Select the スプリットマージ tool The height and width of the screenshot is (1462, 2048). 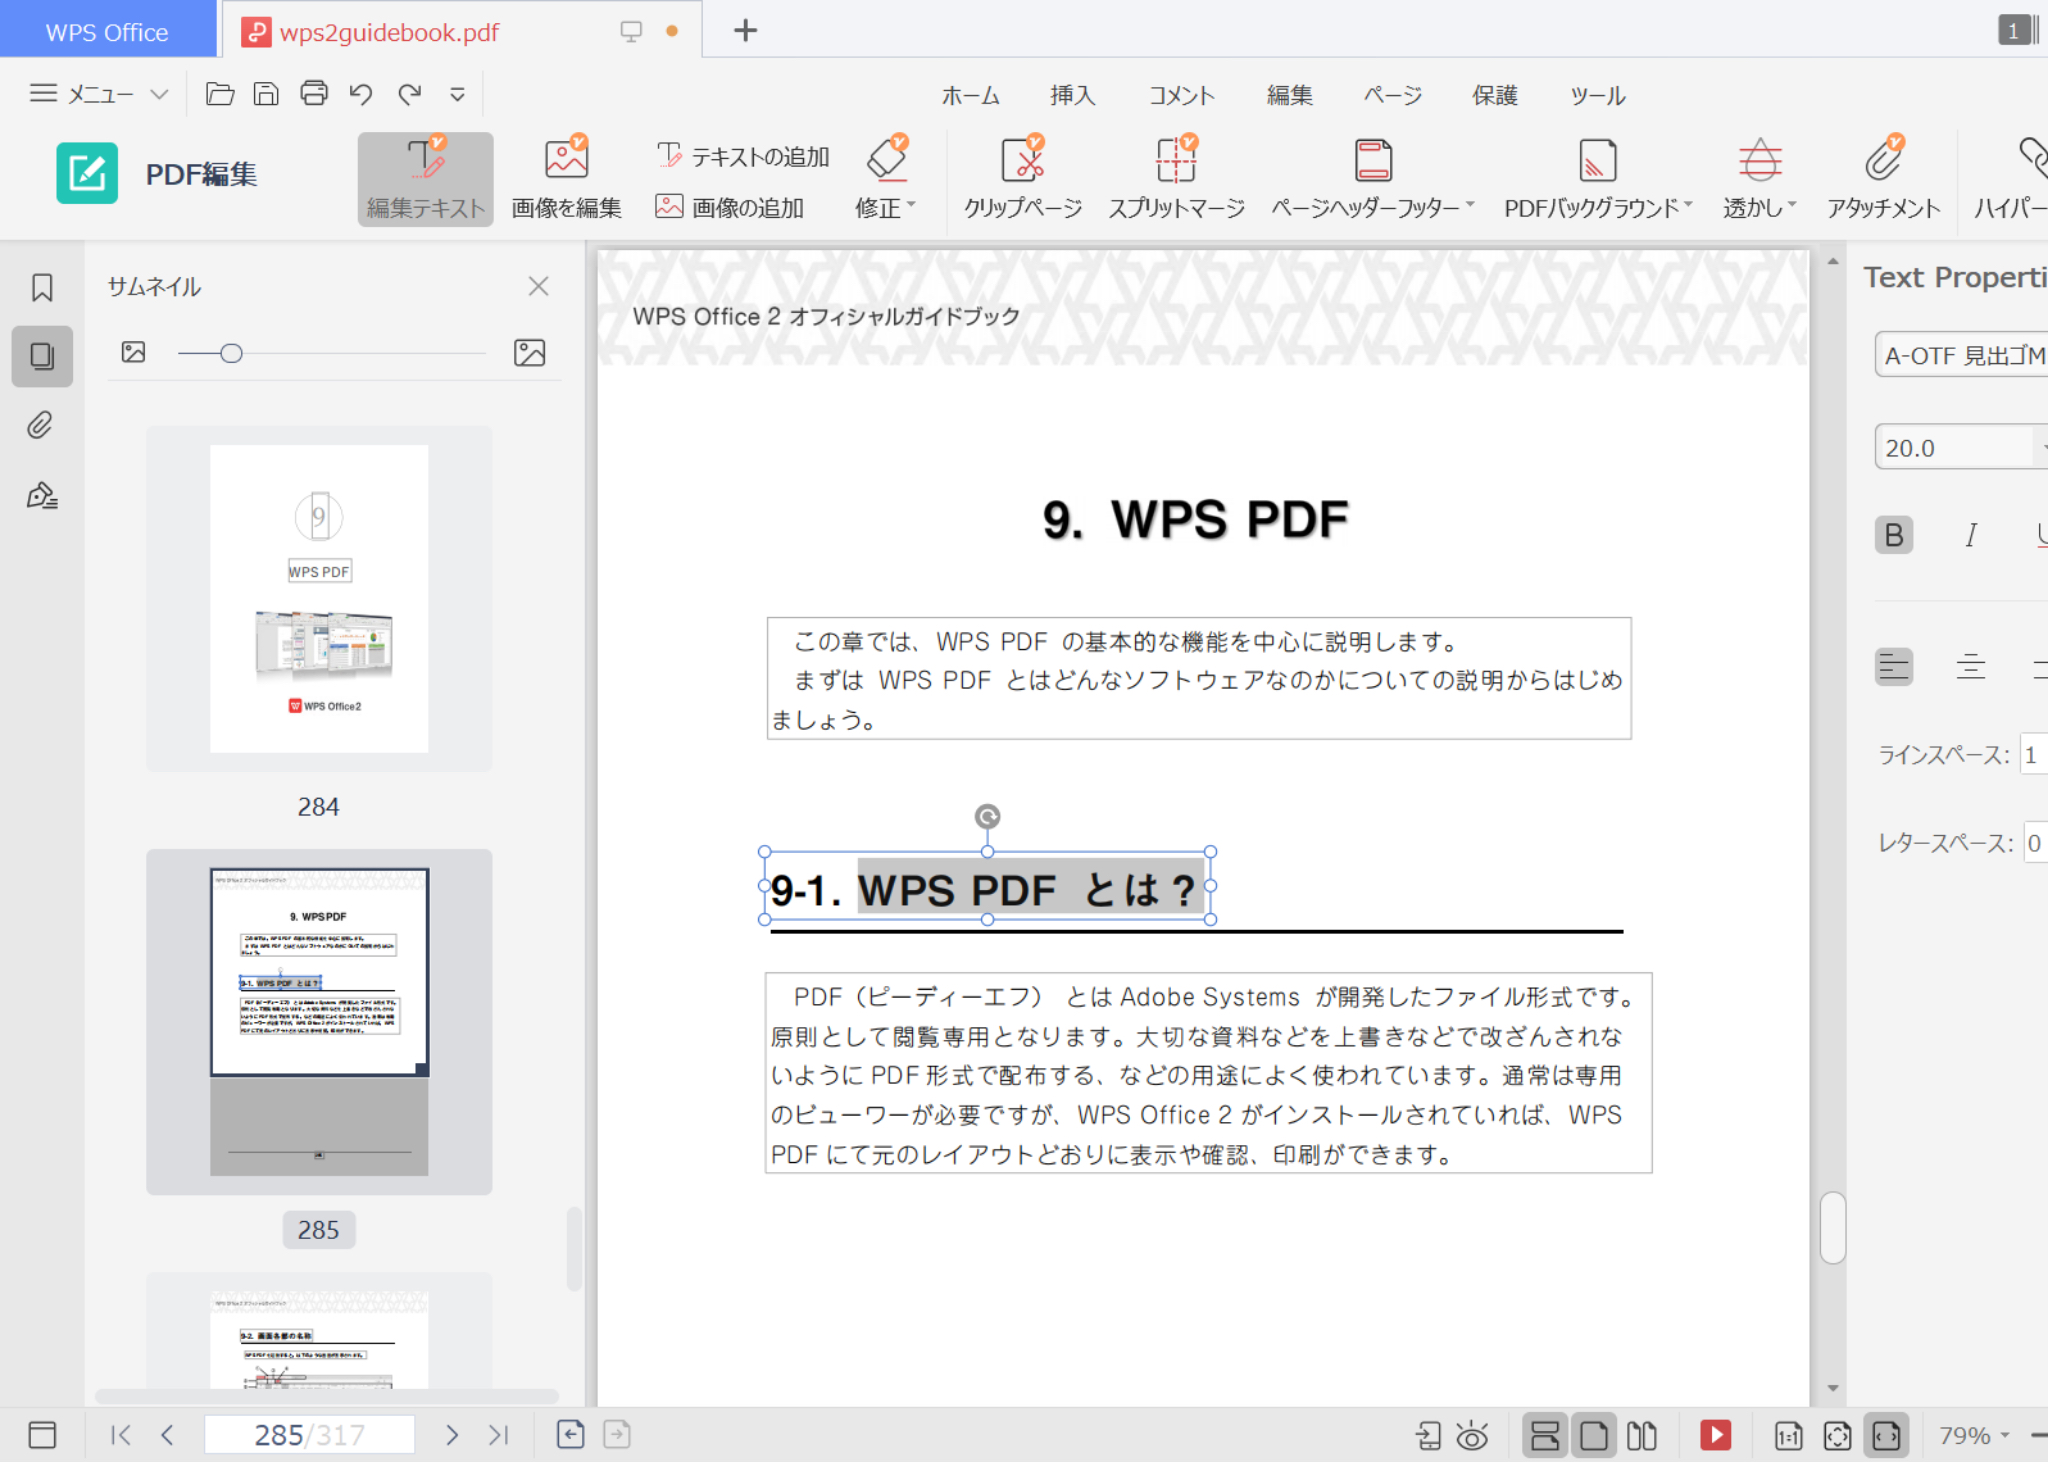click(x=1176, y=179)
